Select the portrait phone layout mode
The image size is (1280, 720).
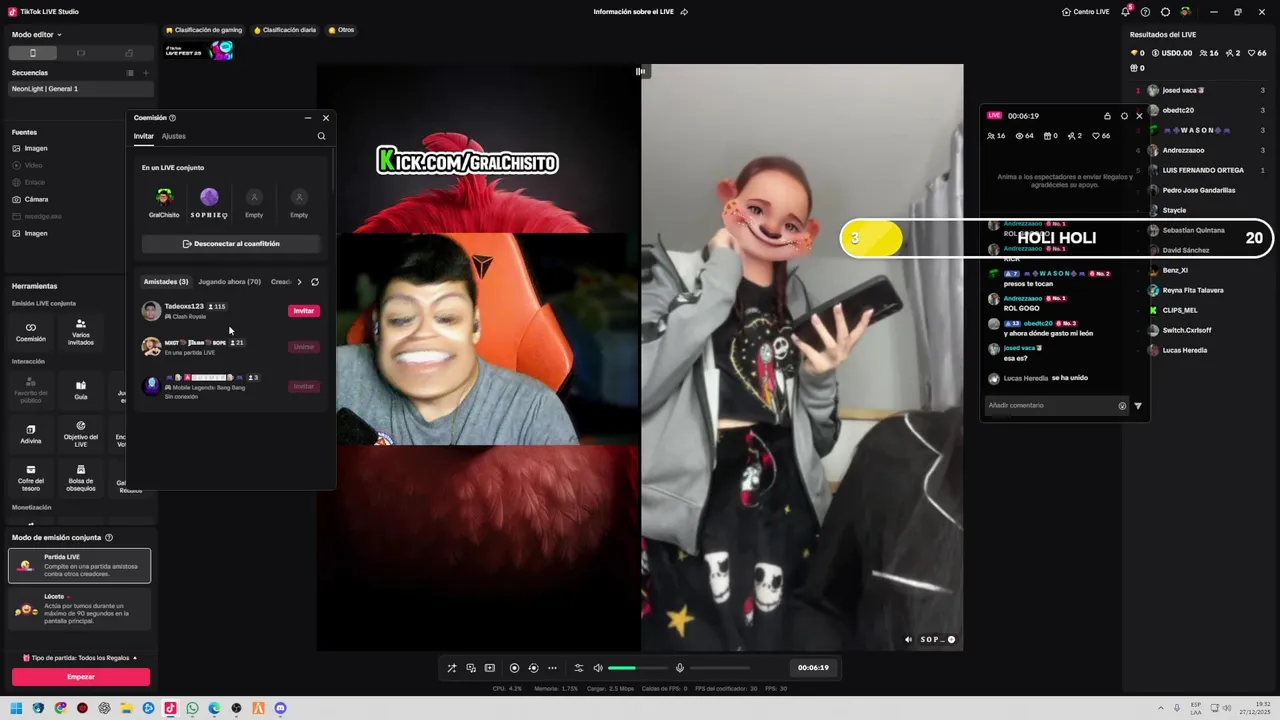[x=32, y=53]
